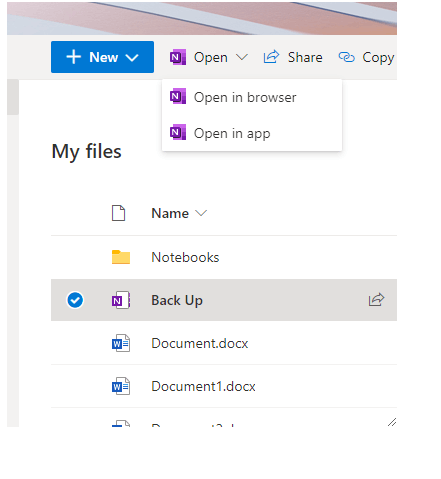Screen dimensions: 441x479
Task: Click the OneNote icon for Back Up
Action: pyautogui.click(x=121, y=300)
